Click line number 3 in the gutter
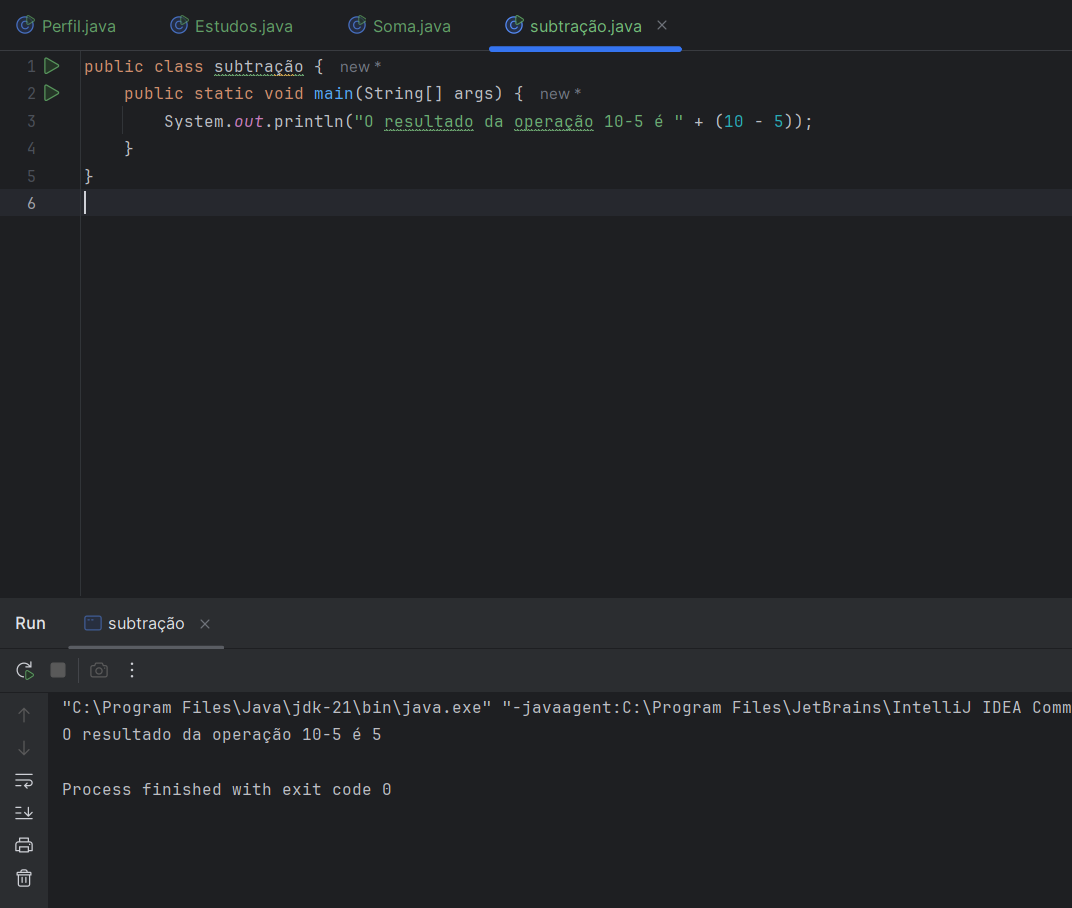Screen dimensions: 1072x908 pos(31,122)
